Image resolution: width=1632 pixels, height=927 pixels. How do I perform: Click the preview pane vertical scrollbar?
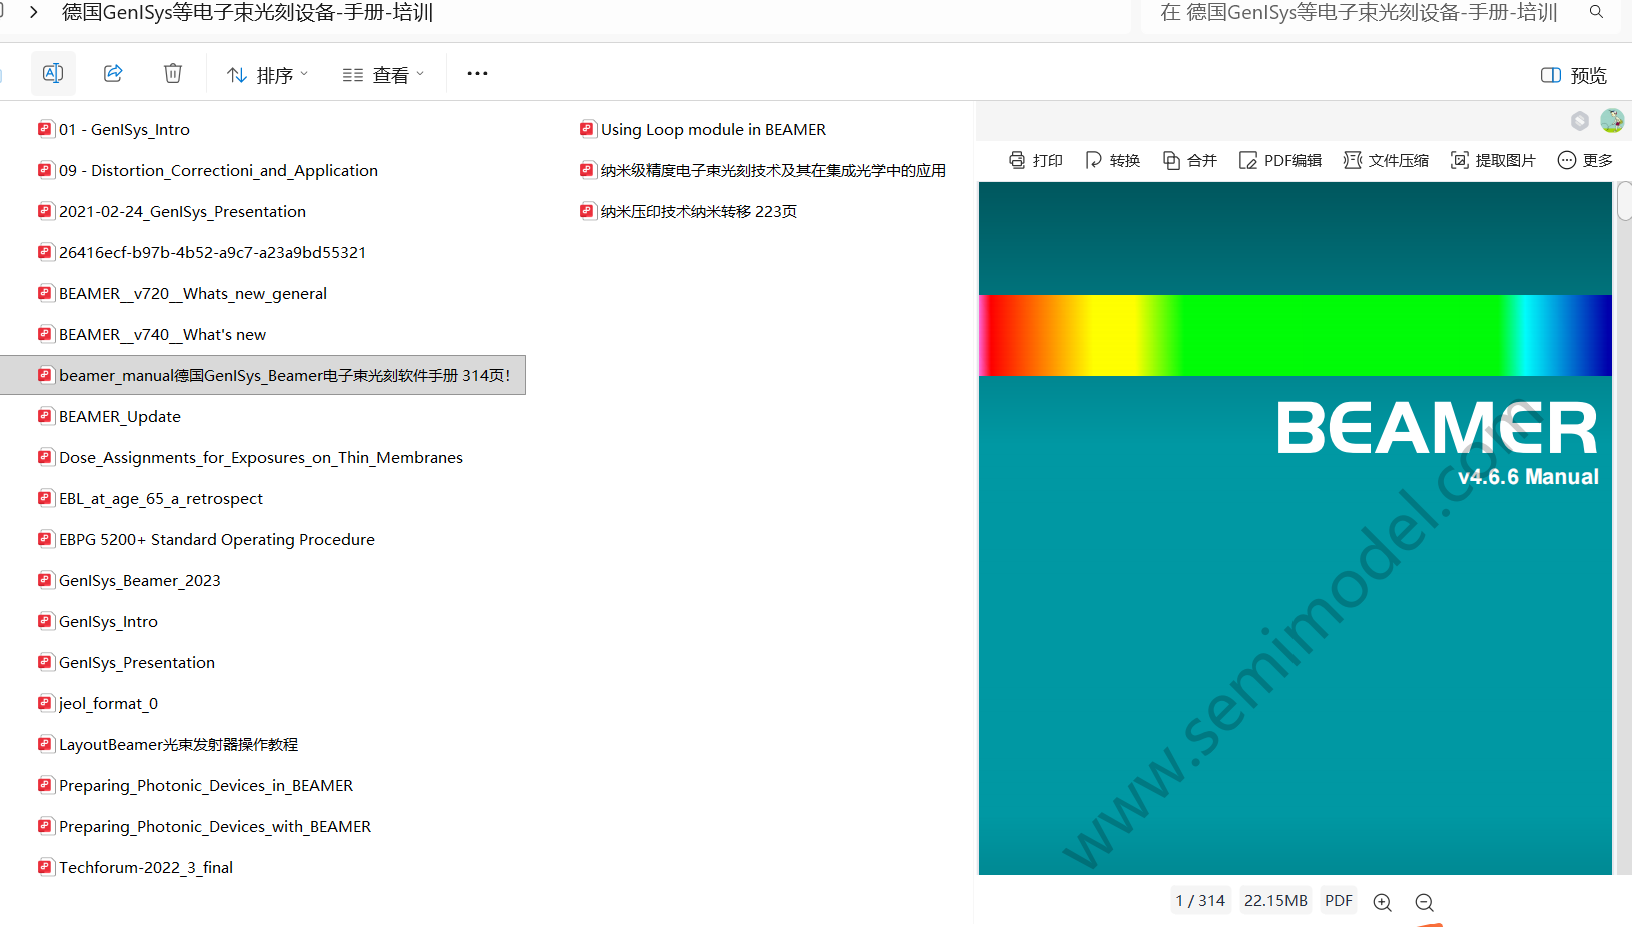tap(1624, 200)
